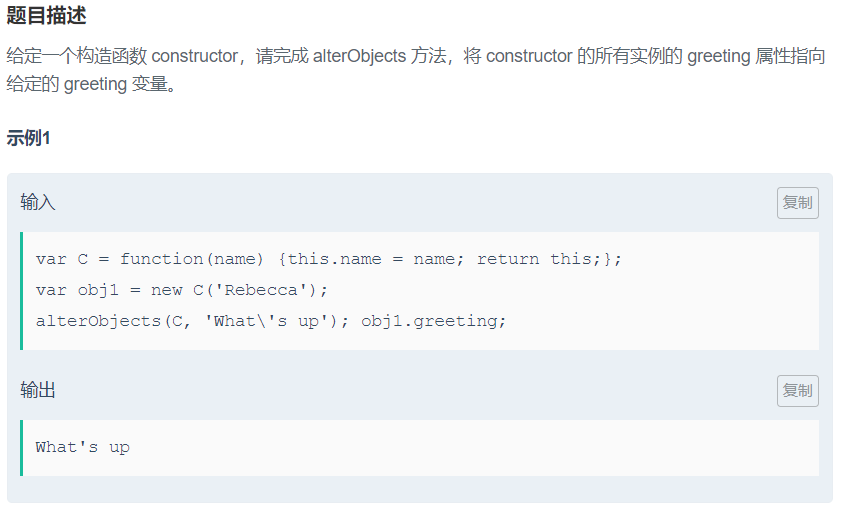Image resolution: width=847 pixels, height=516 pixels.
Task: Click the word alterObjects in the description
Action: pos(359,56)
